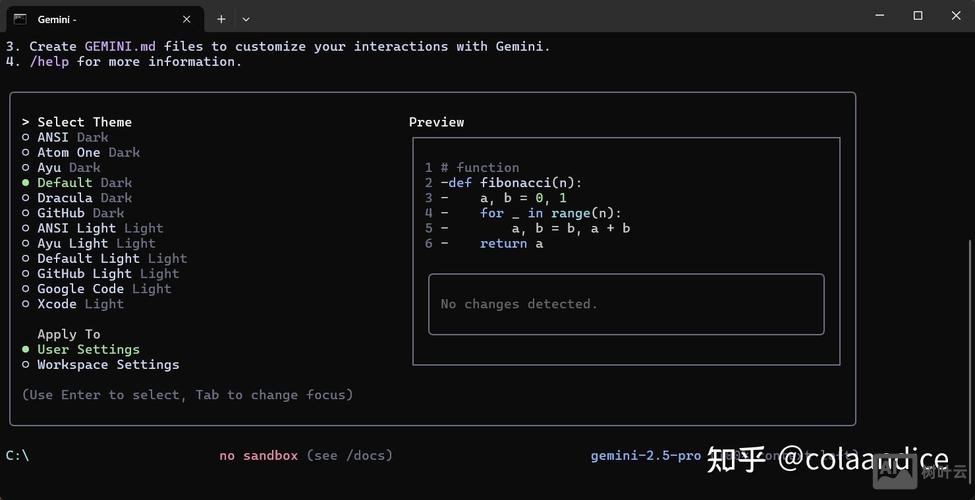Apply theme to User Settings
This screenshot has width=975, height=500.
88,349
